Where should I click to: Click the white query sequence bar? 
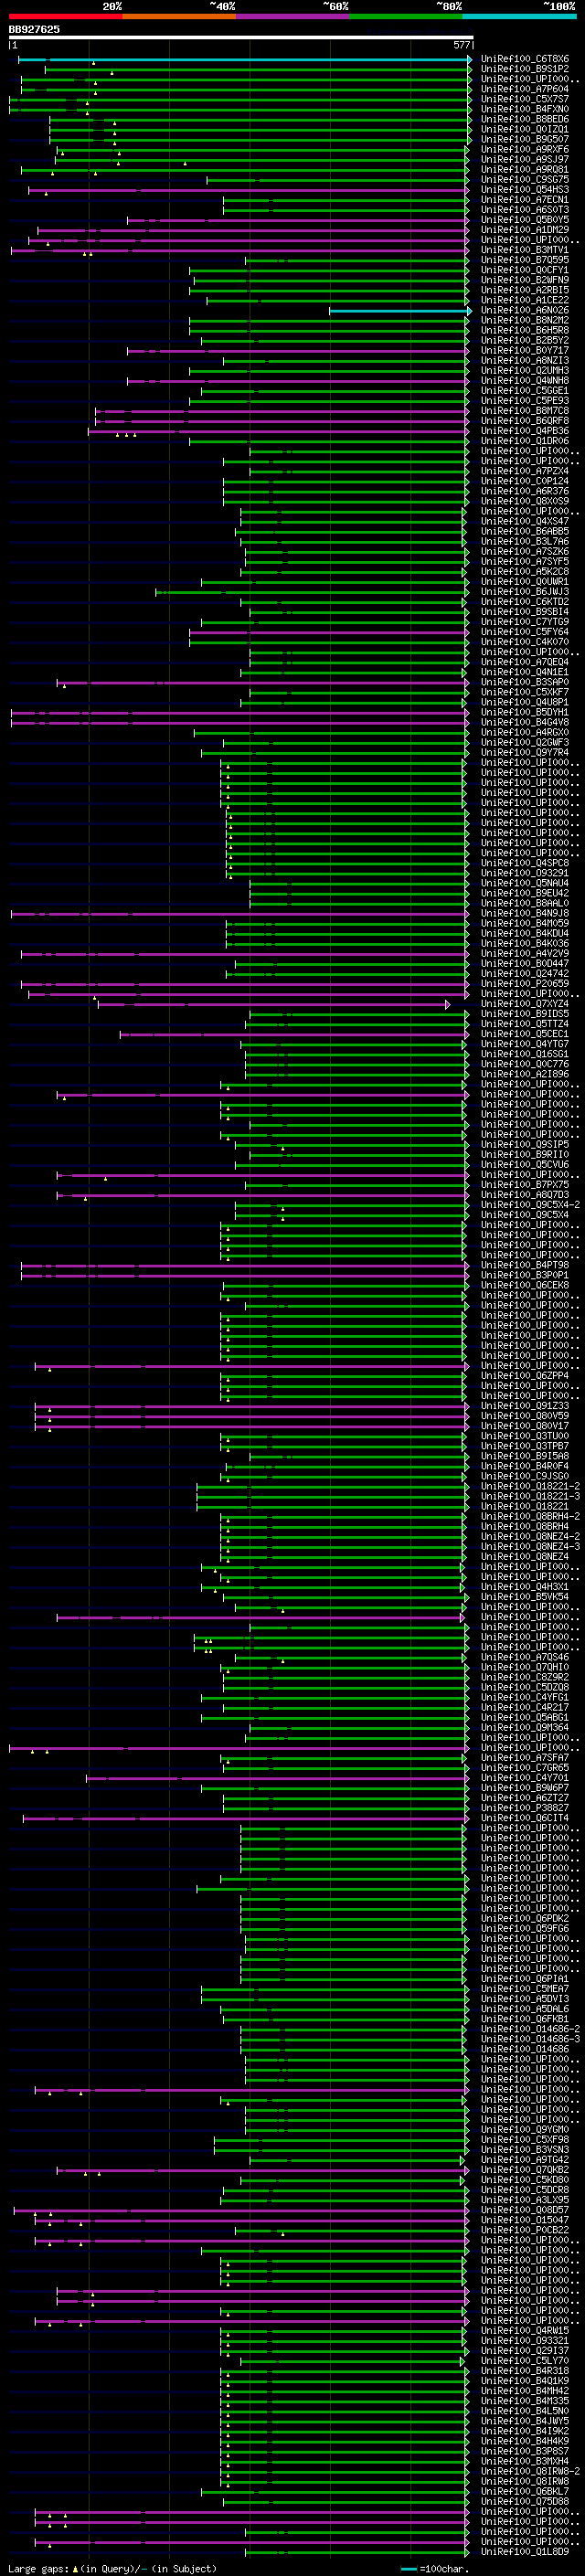click(x=241, y=38)
